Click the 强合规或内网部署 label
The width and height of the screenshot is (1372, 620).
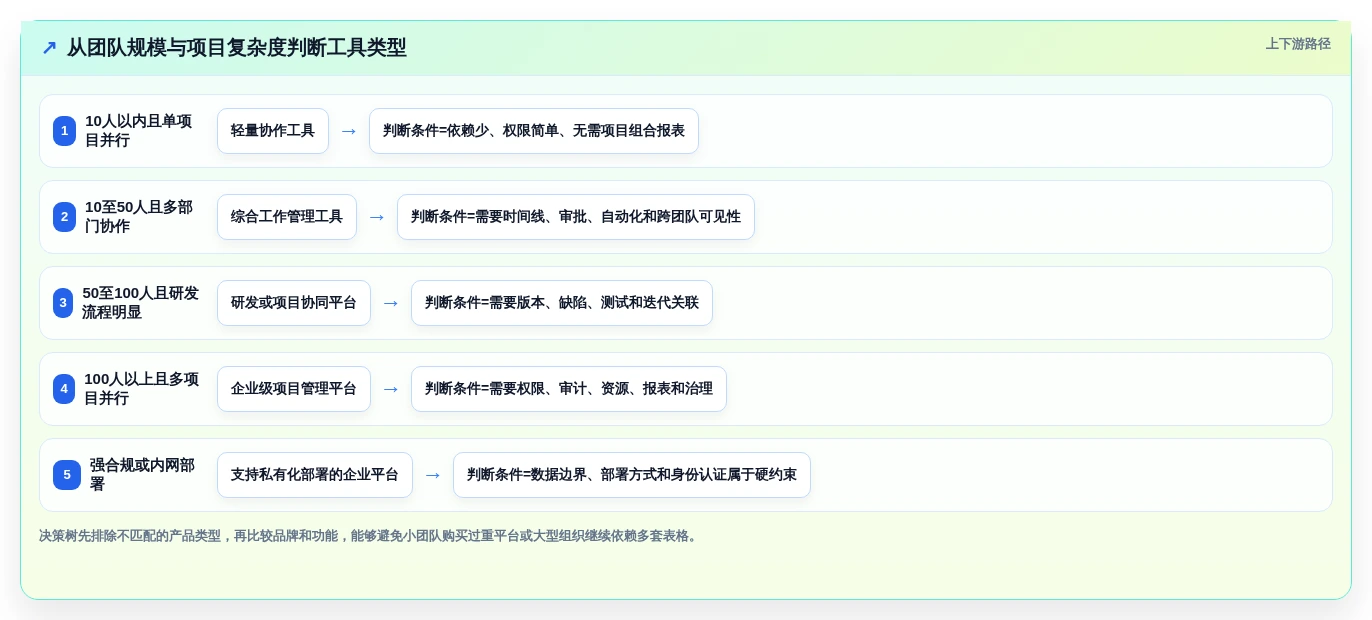143,475
